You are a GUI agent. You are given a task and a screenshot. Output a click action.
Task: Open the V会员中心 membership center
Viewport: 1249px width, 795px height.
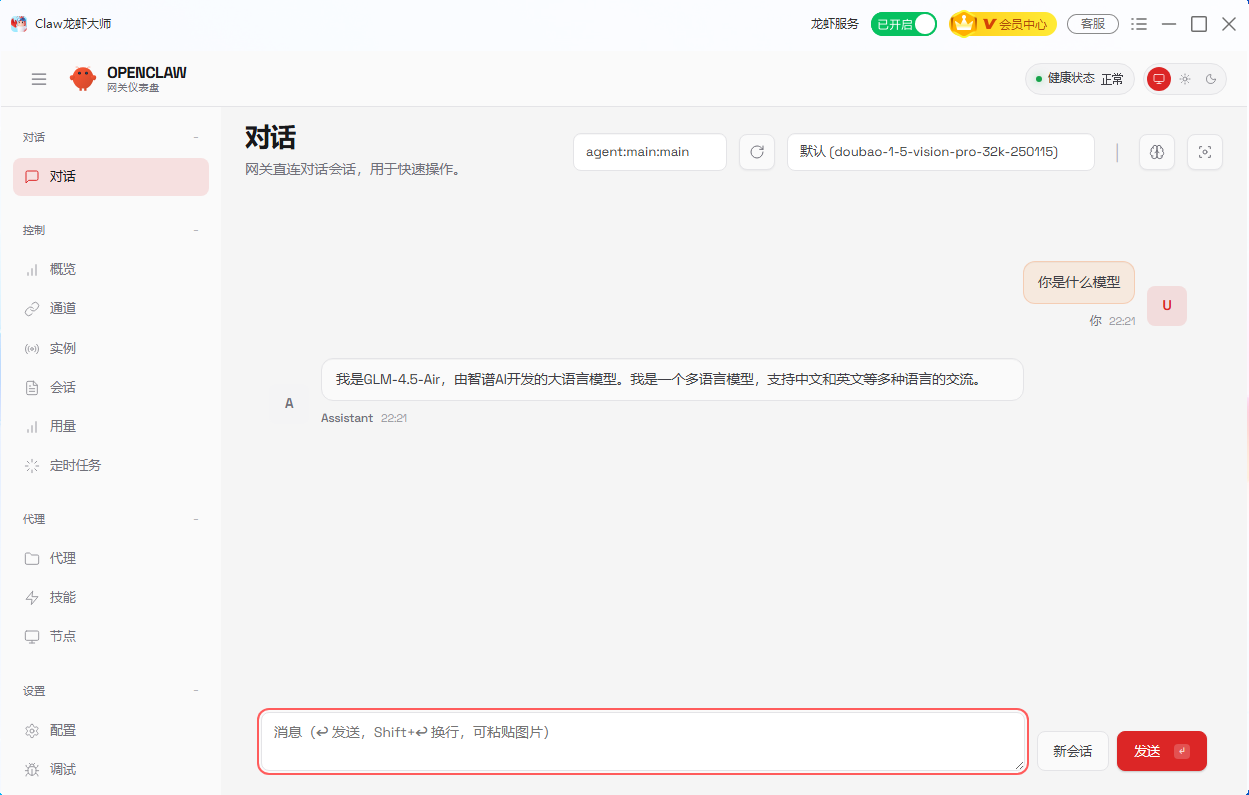click(1002, 23)
